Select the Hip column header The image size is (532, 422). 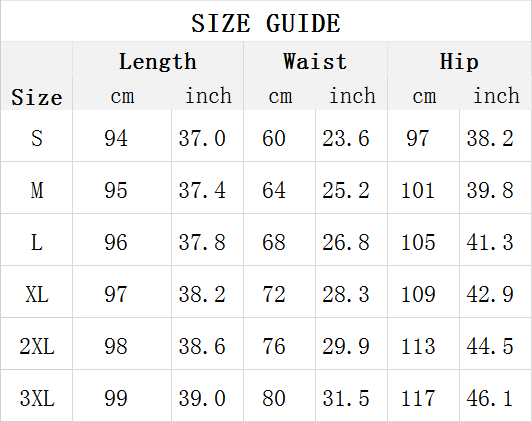tap(459, 61)
